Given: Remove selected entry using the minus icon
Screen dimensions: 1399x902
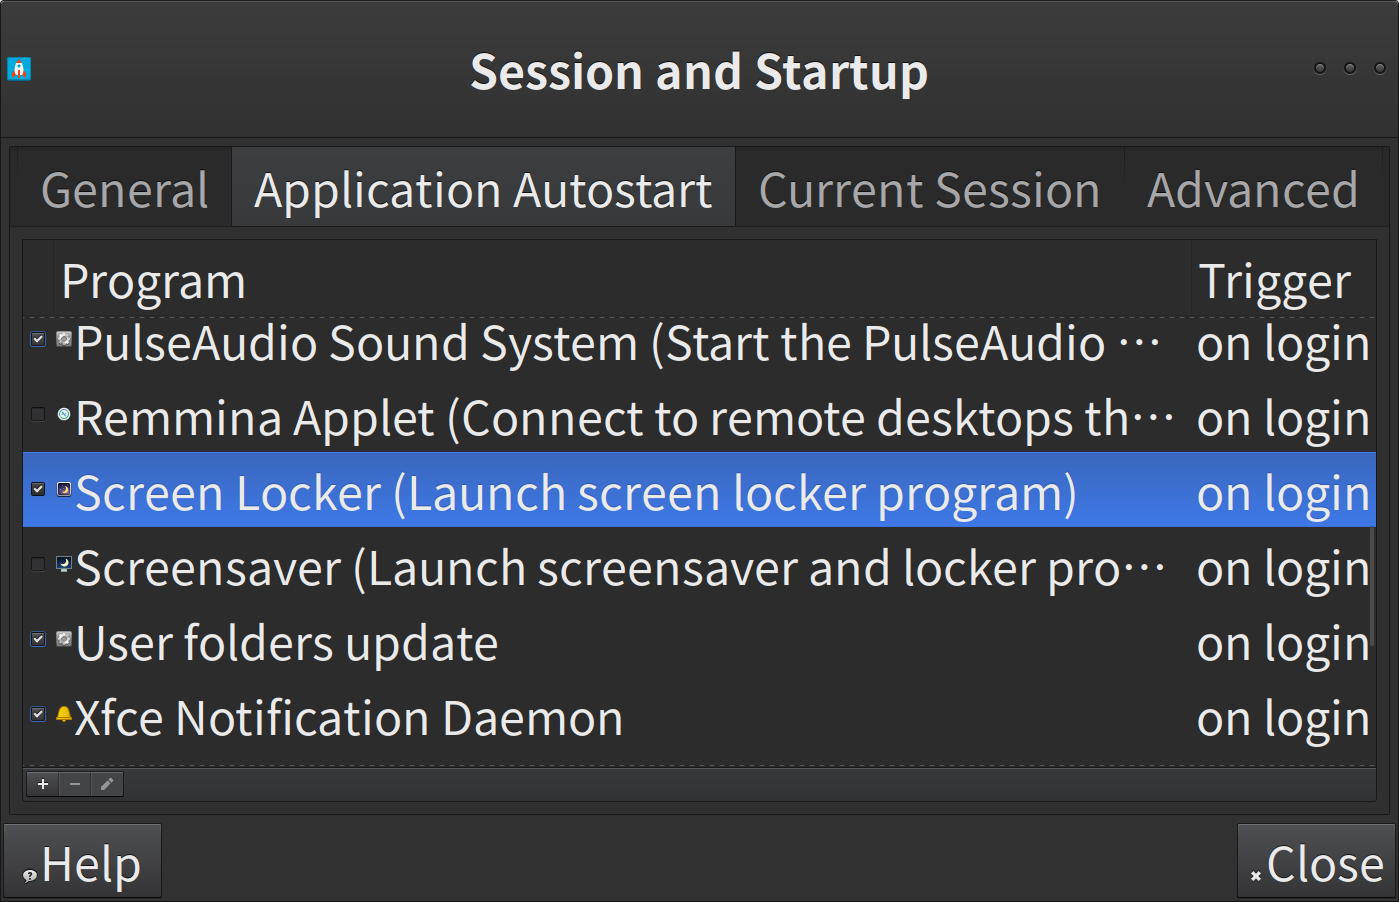Looking at the screenshot, I should tap(75, 784).
